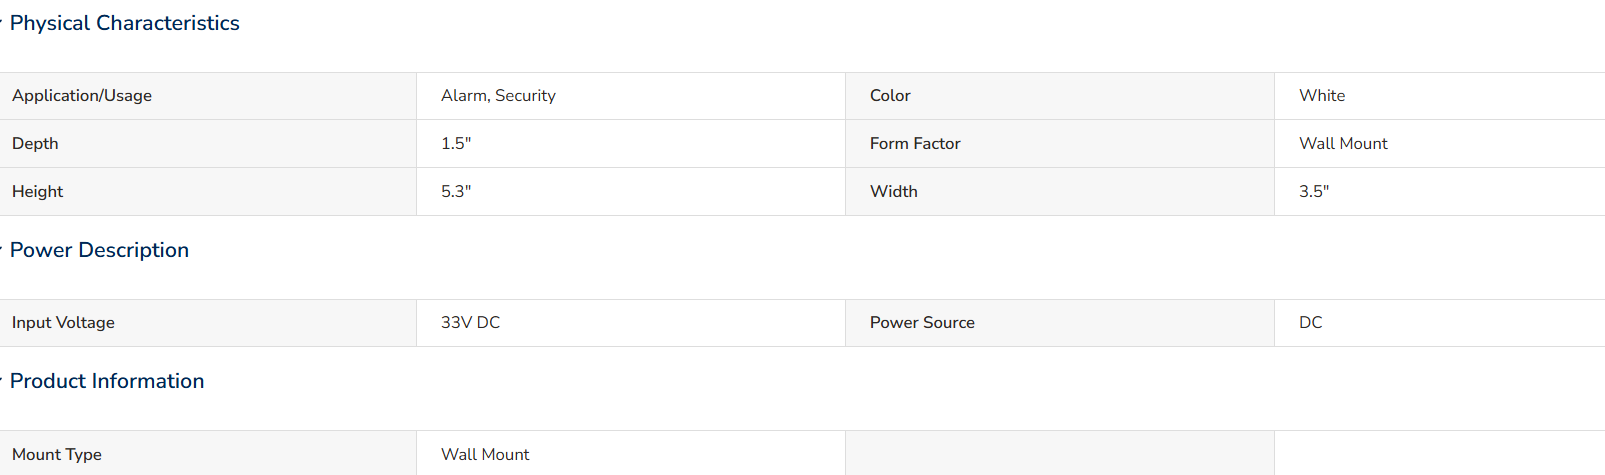The image size is (1605, 475).
Task: Select the Alarm, Security value
Action: click(x=498, y=96)
